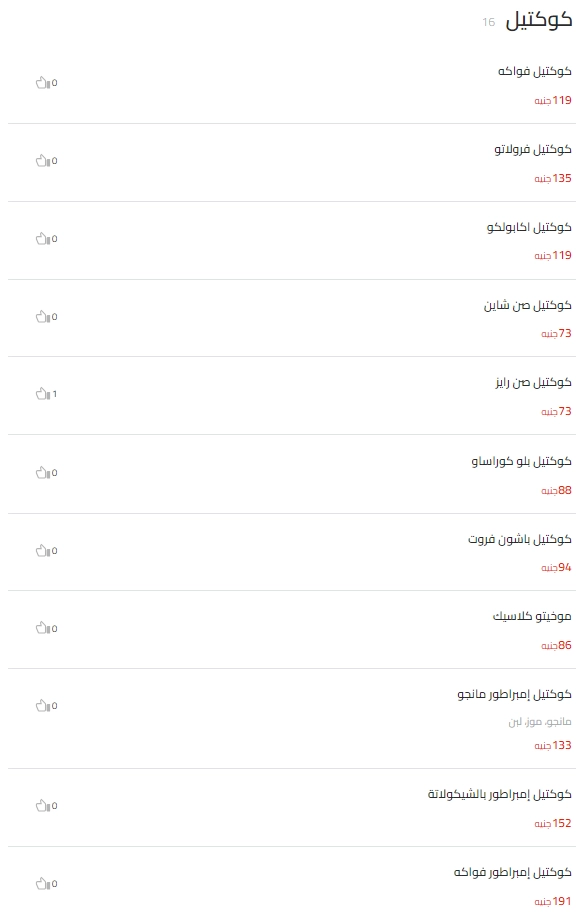This screenshot has width=585, height=923.
Task: Open كوكتيل إمبراطور مانجو item
Action: (x=514, y=695)
